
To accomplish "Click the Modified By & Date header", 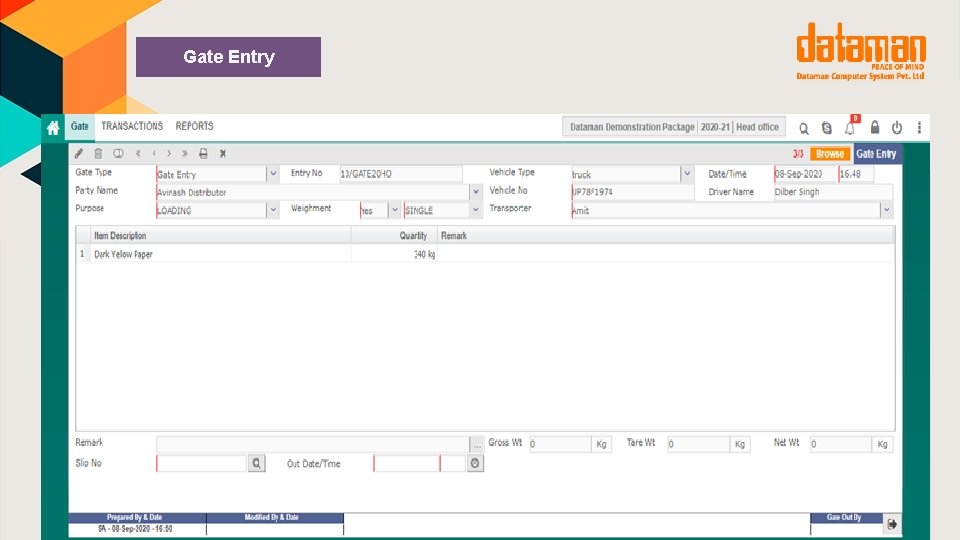I will (275, 517).
